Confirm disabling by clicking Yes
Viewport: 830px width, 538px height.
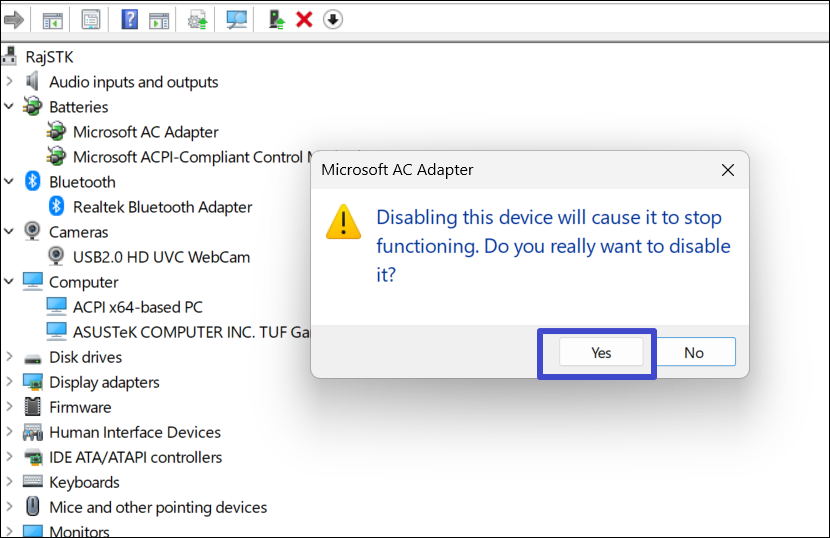click(601, 352)
